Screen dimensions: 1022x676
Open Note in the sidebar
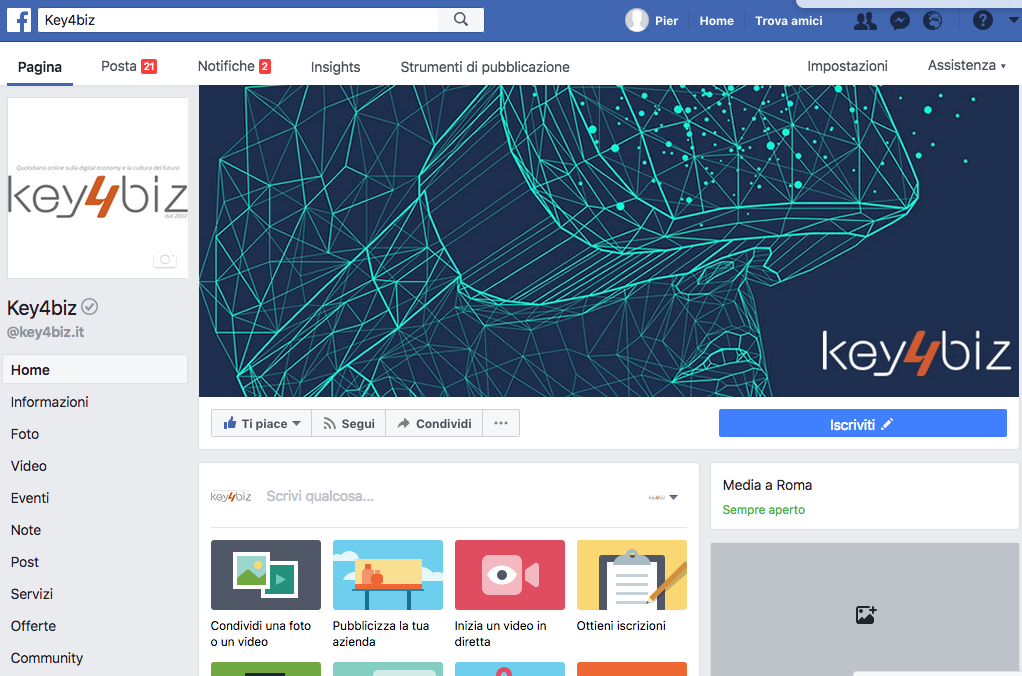pos(26,530)
